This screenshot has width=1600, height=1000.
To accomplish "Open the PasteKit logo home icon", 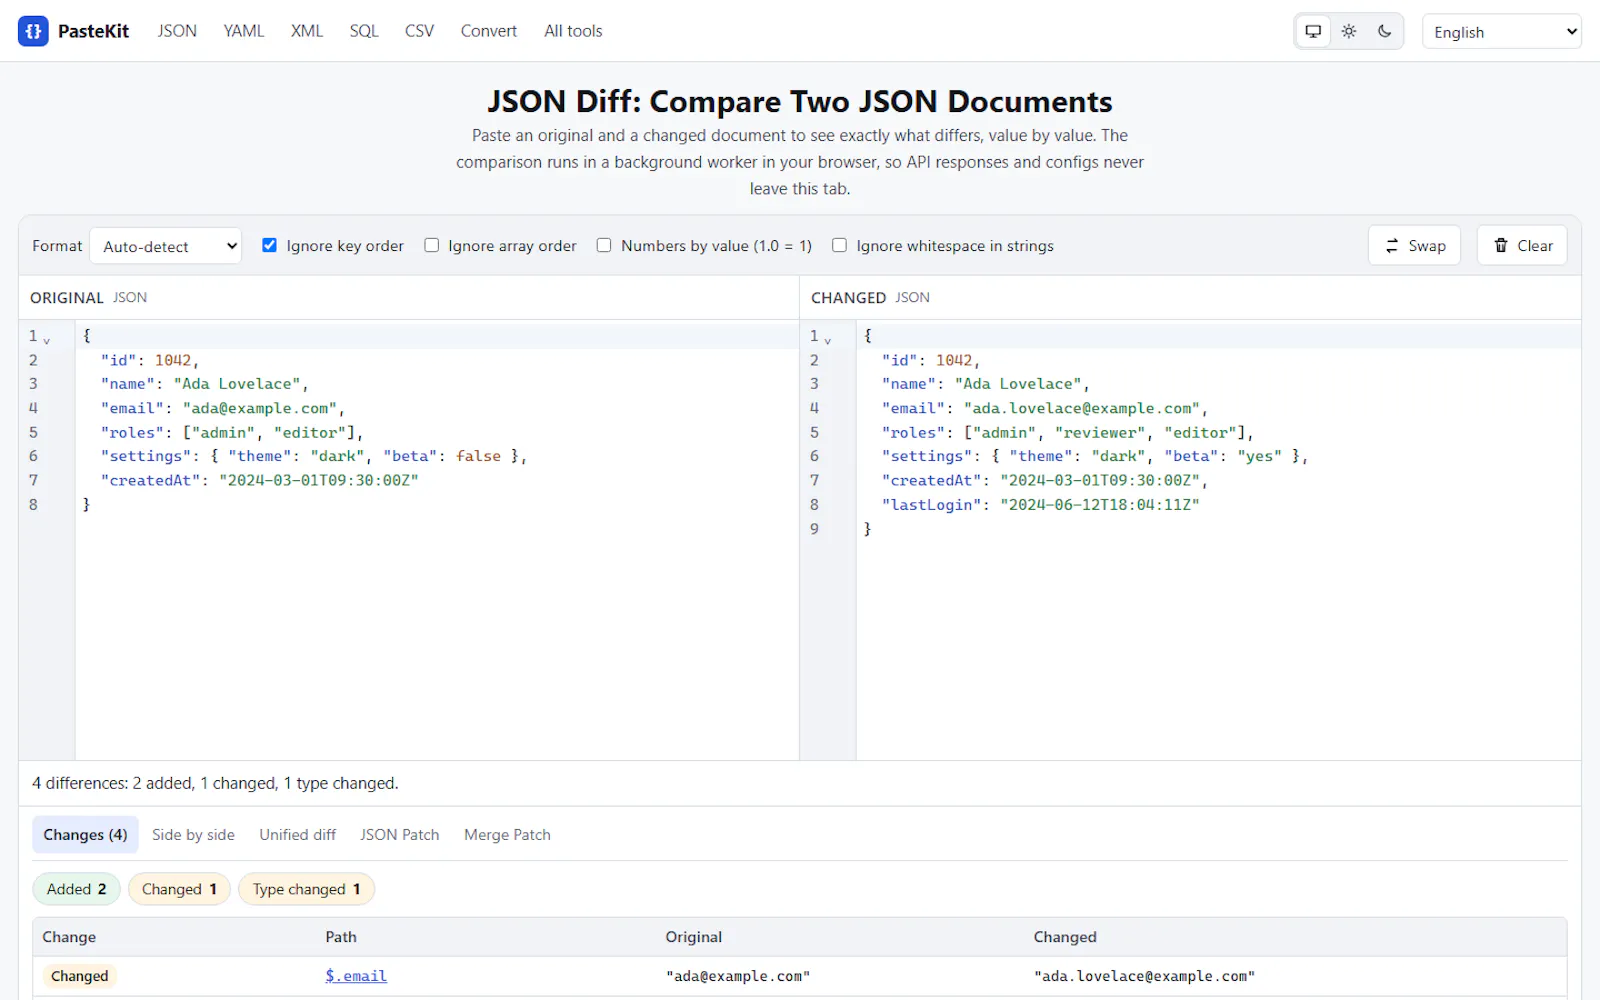I will pos(33,31).
